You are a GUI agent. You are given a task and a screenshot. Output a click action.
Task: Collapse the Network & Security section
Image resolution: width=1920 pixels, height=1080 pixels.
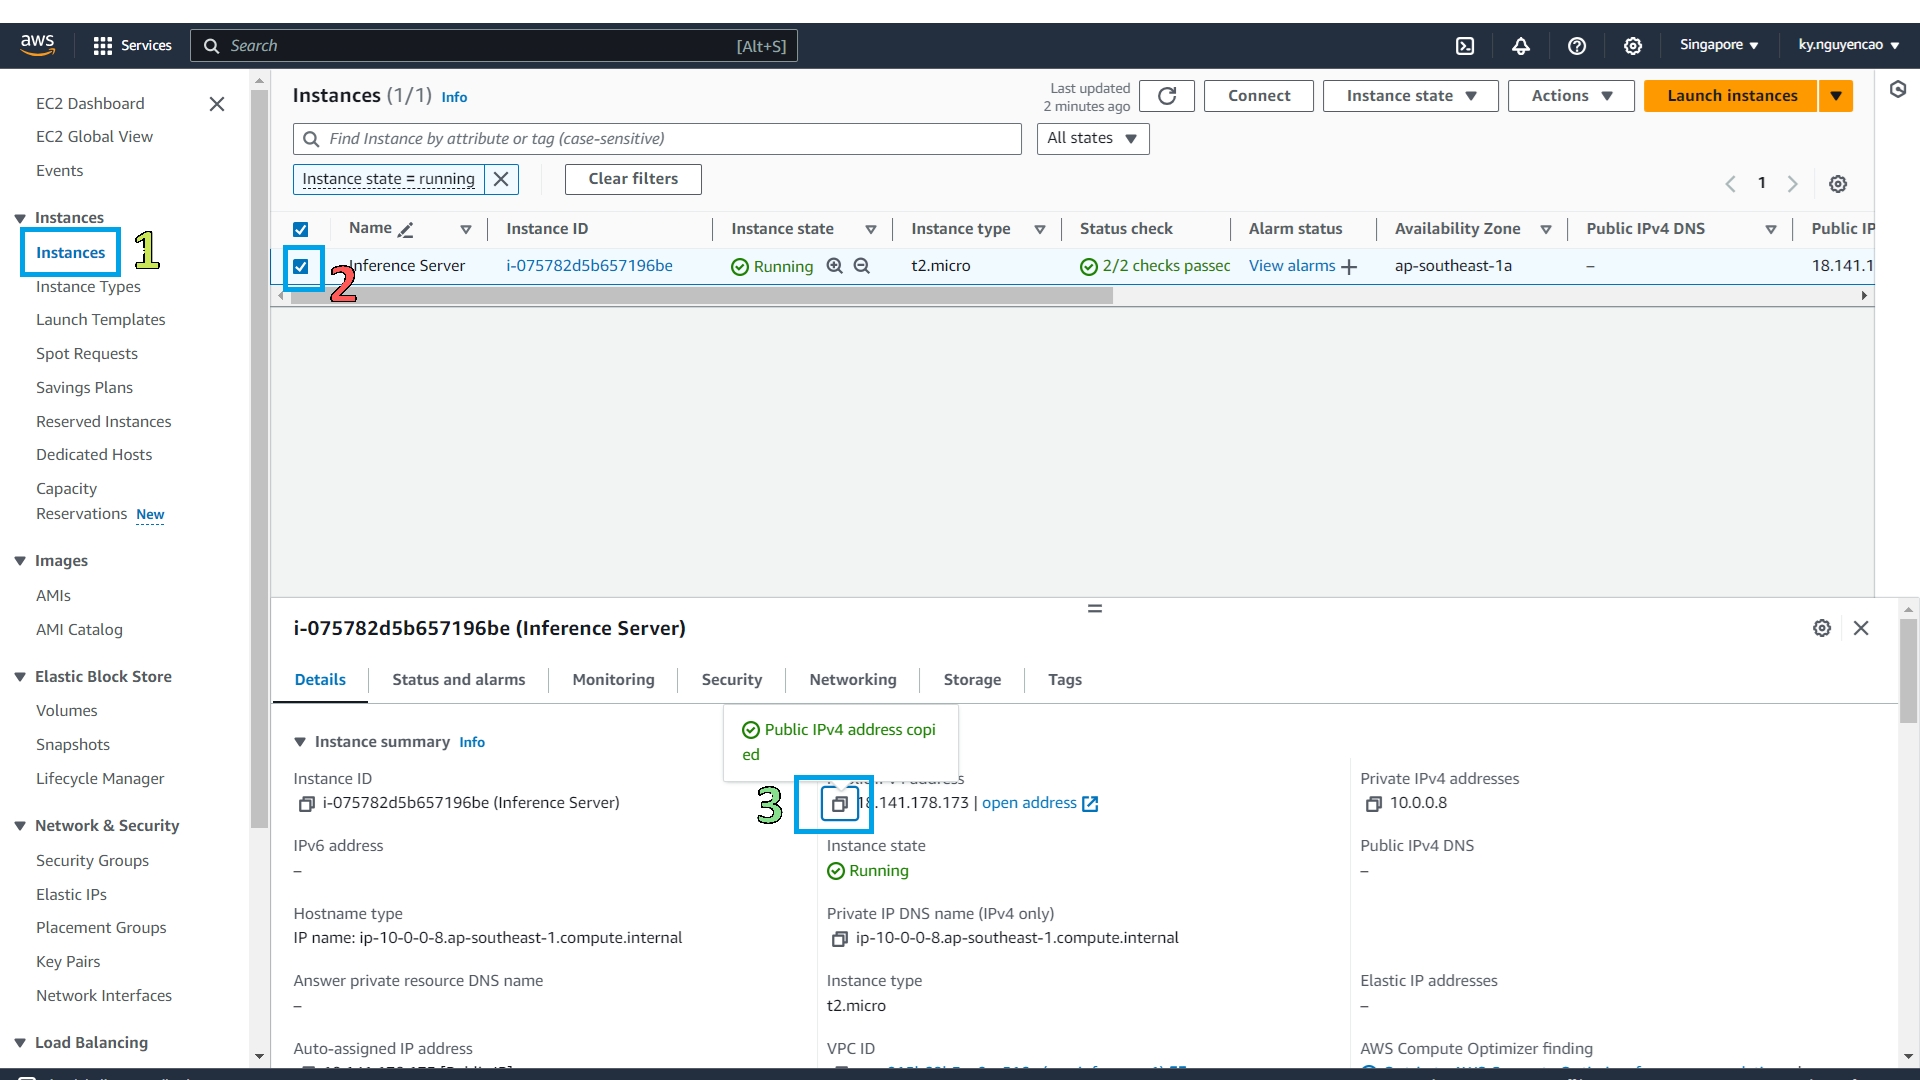click(x=20, y=826)
